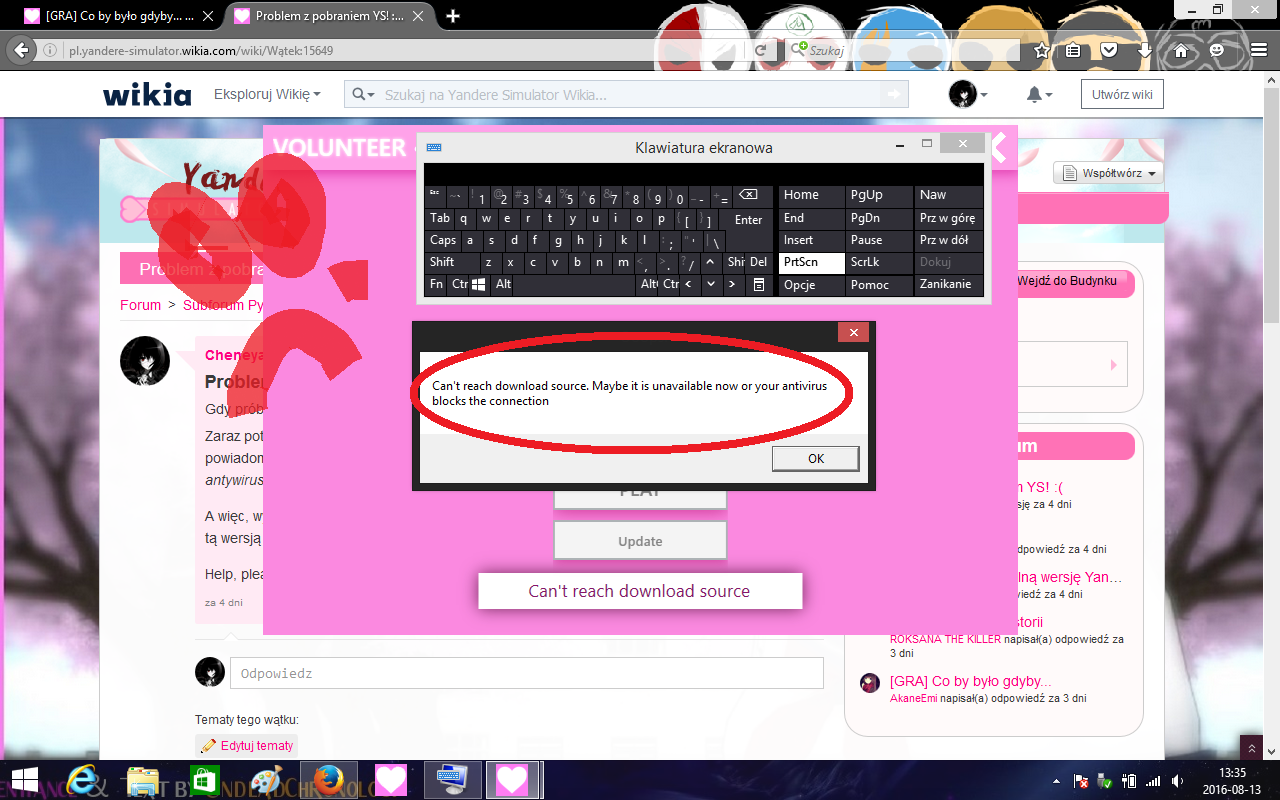Open Firefox downloads arrow icon
The height and width of the screenshot is (800, 1280).
tap(1145, 50)
